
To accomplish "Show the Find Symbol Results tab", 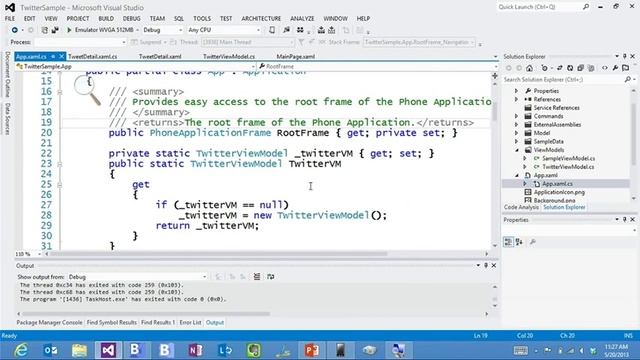I will 112,322.
